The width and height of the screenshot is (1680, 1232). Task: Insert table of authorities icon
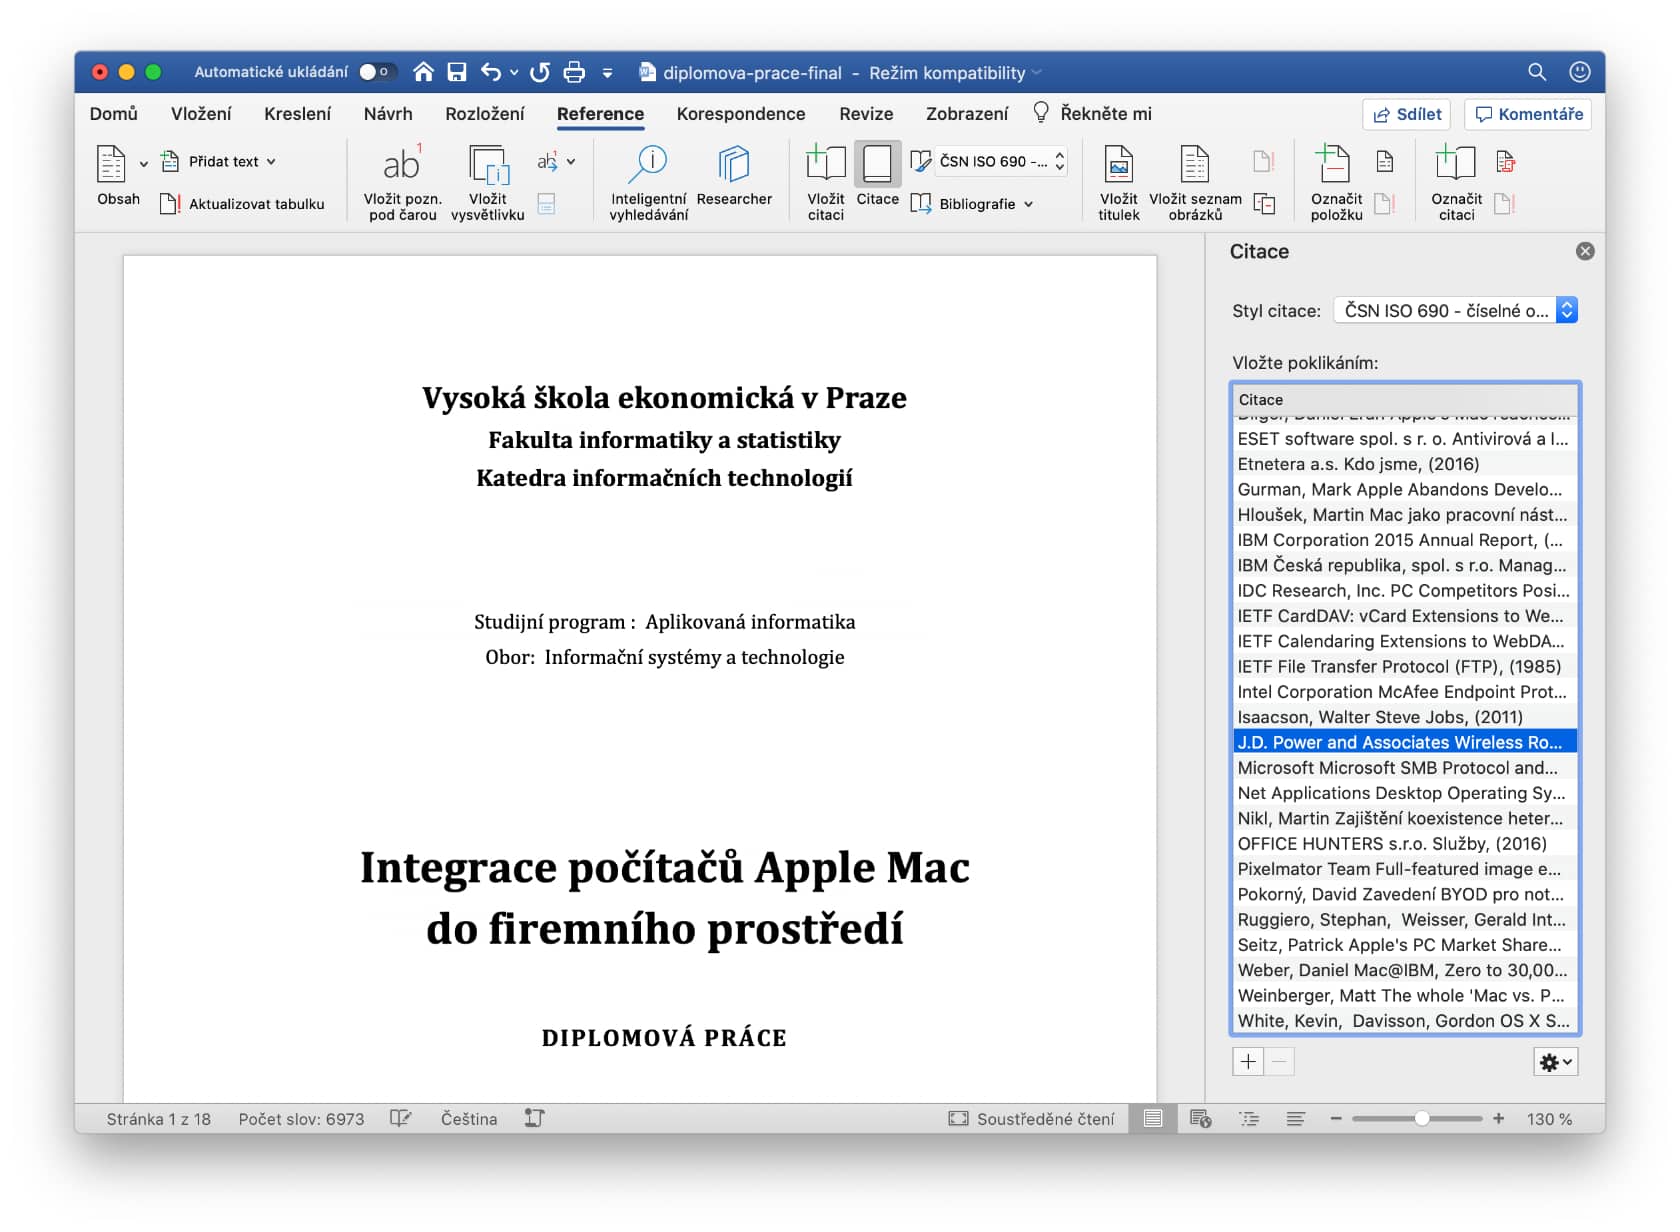1505,161
